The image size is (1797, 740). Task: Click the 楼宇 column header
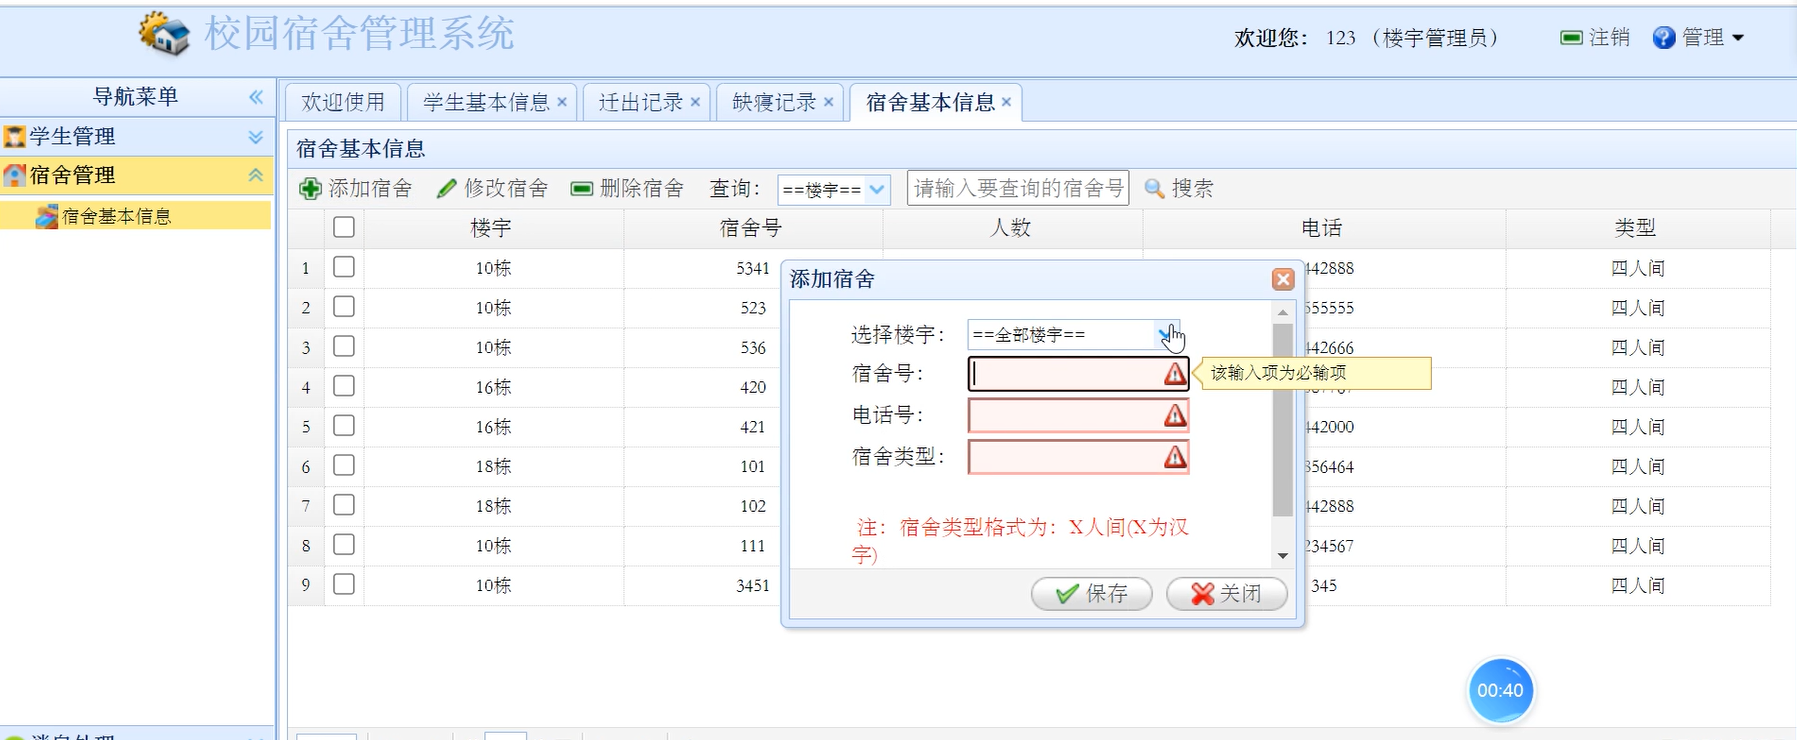[x=492, y=228]
